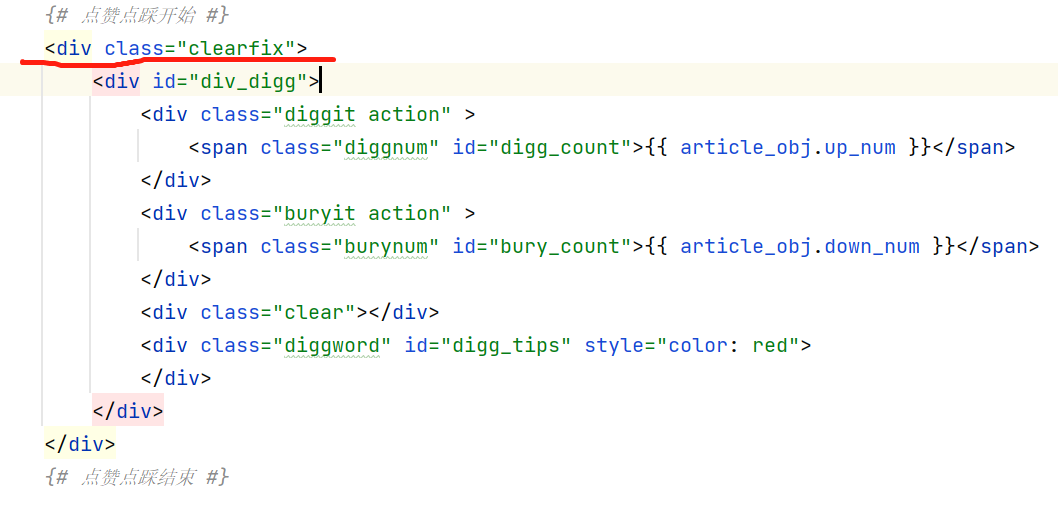Click the highlighted closing </div> of div_digg
1058x514 pixels.
(x=128, y=411)
